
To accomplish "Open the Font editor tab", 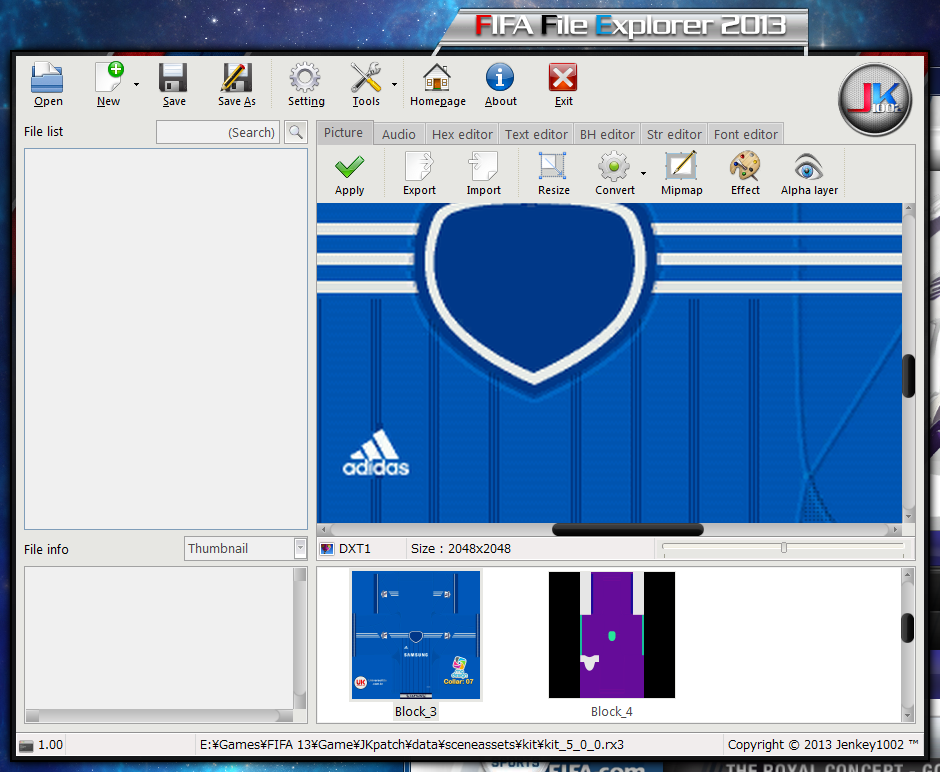I will click(x=745, y=134).
